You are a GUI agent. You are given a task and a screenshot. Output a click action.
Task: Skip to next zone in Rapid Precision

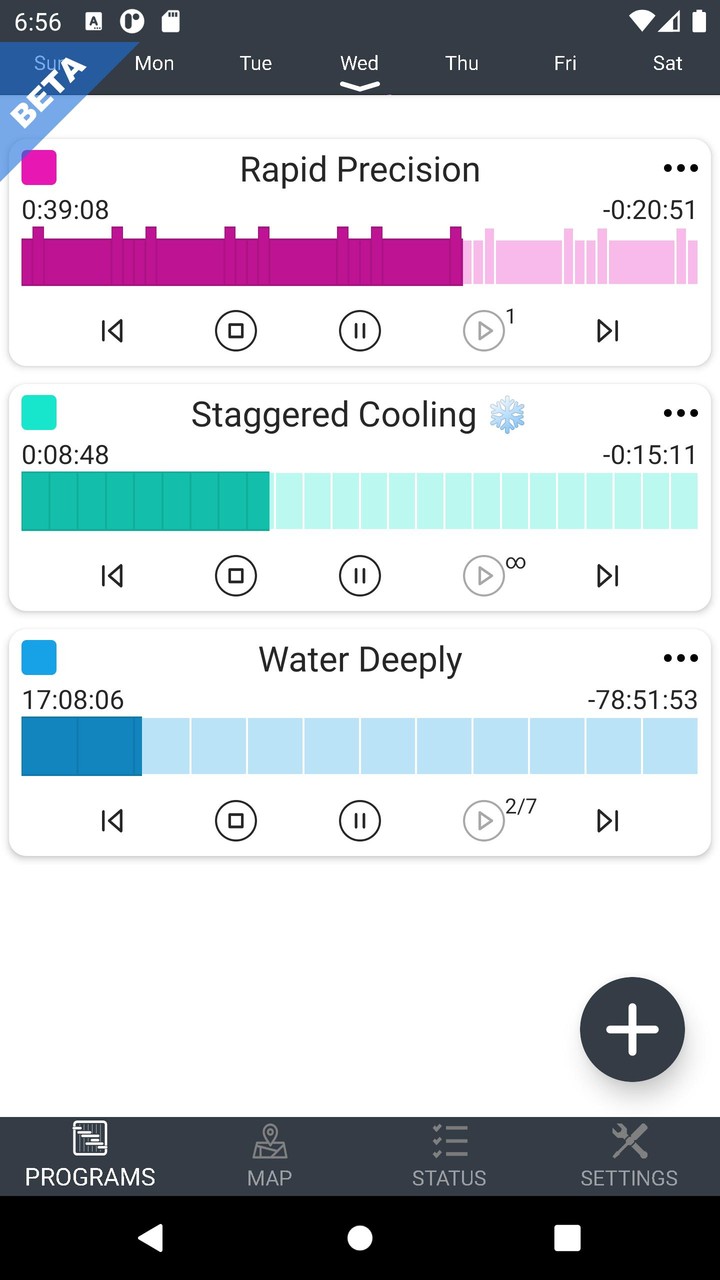coord(607,330)
